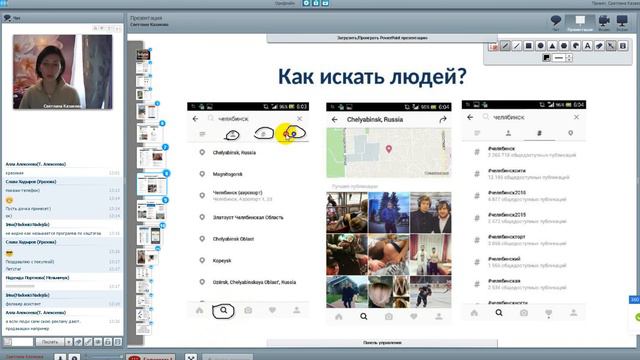
Task: Click the chat message input field
Action: [x=22, y=342]
